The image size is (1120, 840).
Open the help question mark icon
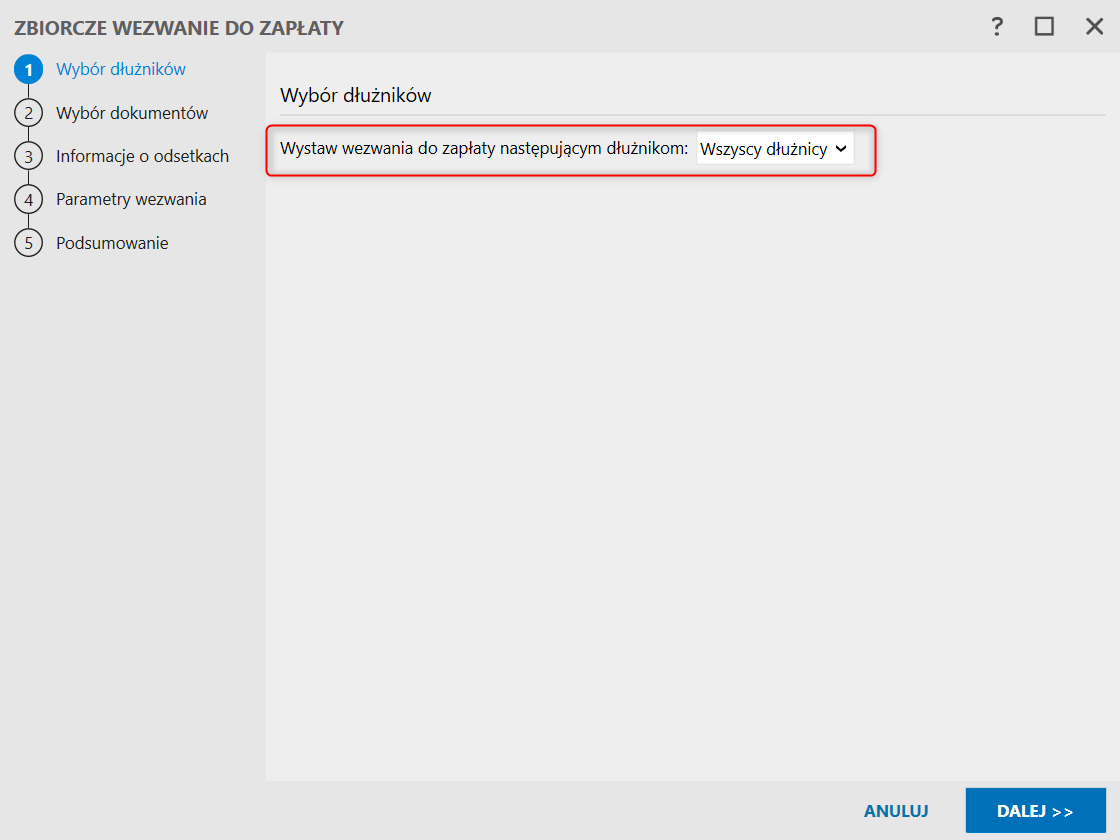pyautogui.click(x=997, y=27)
